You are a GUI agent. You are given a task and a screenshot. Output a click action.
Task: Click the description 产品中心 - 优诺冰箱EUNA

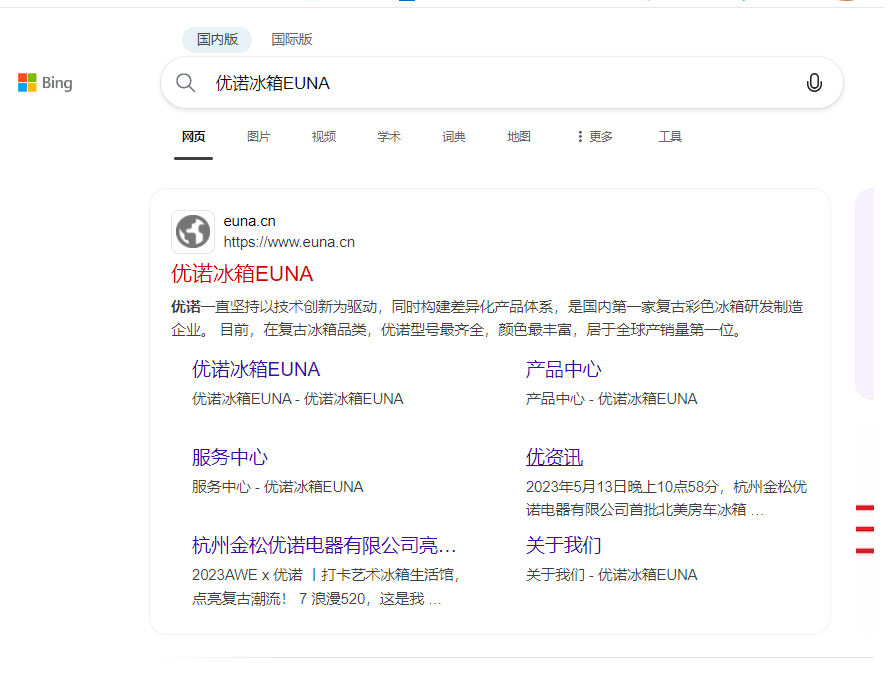611,399
